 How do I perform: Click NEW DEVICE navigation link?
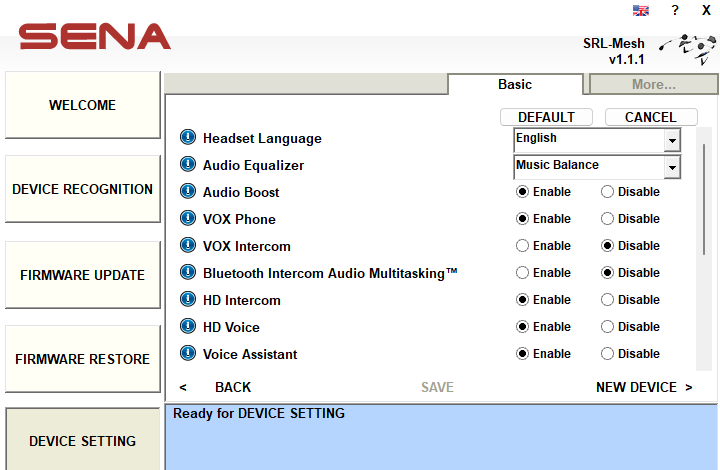[643, 387]
